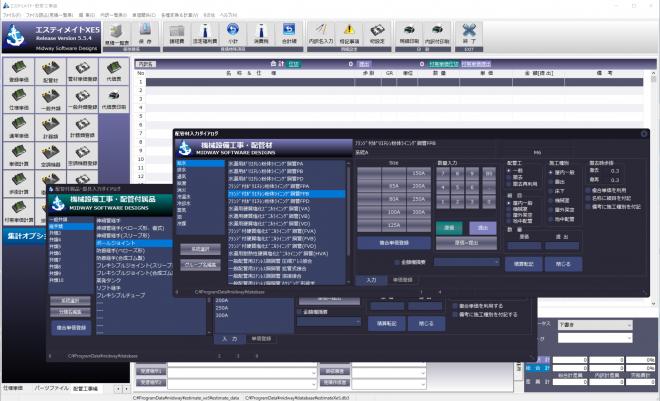Select 入力 tab in back 配管付属品 dialog
The width and height of the screenshot is (660, 401).
pos(229,339)
